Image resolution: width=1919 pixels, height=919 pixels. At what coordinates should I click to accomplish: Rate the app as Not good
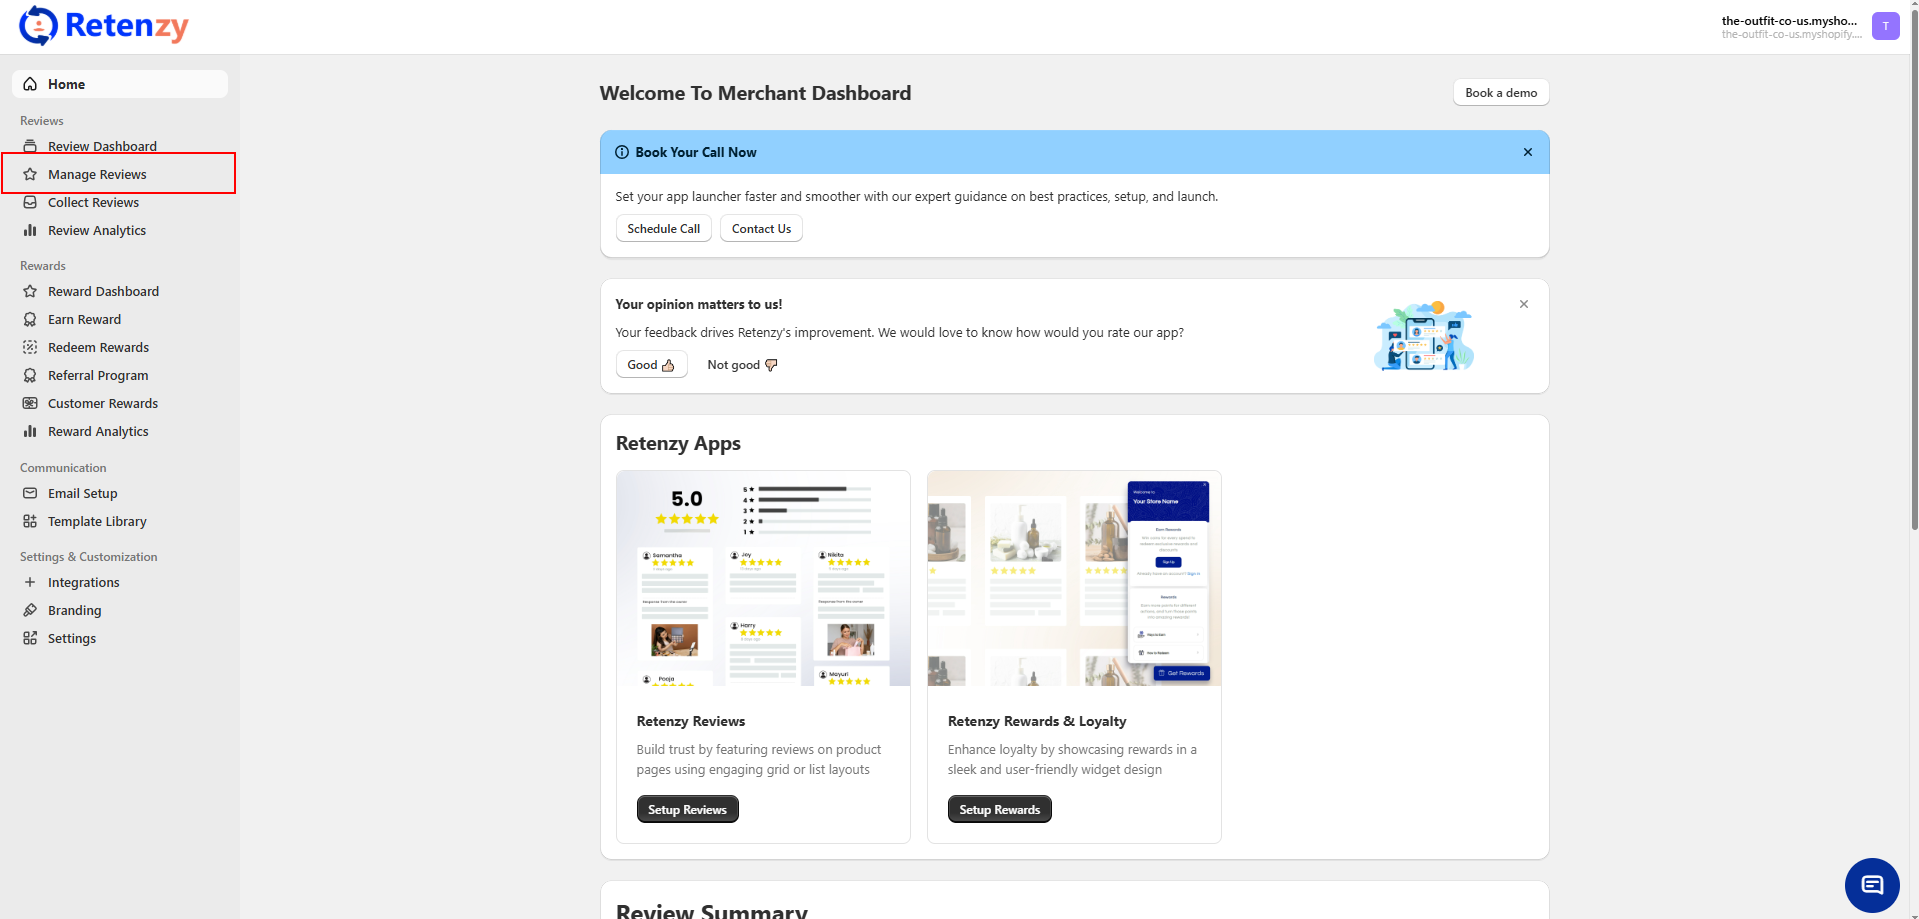pos(742,365)
